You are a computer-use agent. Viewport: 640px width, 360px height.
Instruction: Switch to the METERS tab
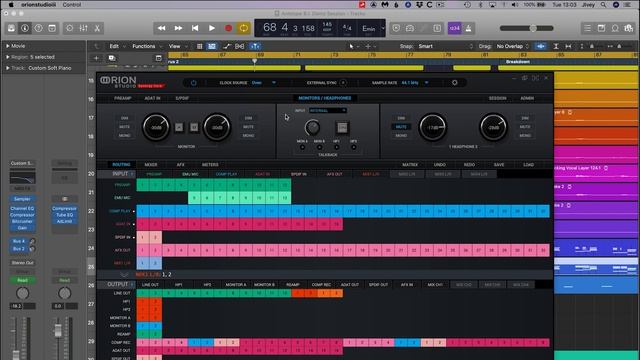coord(210,164)
